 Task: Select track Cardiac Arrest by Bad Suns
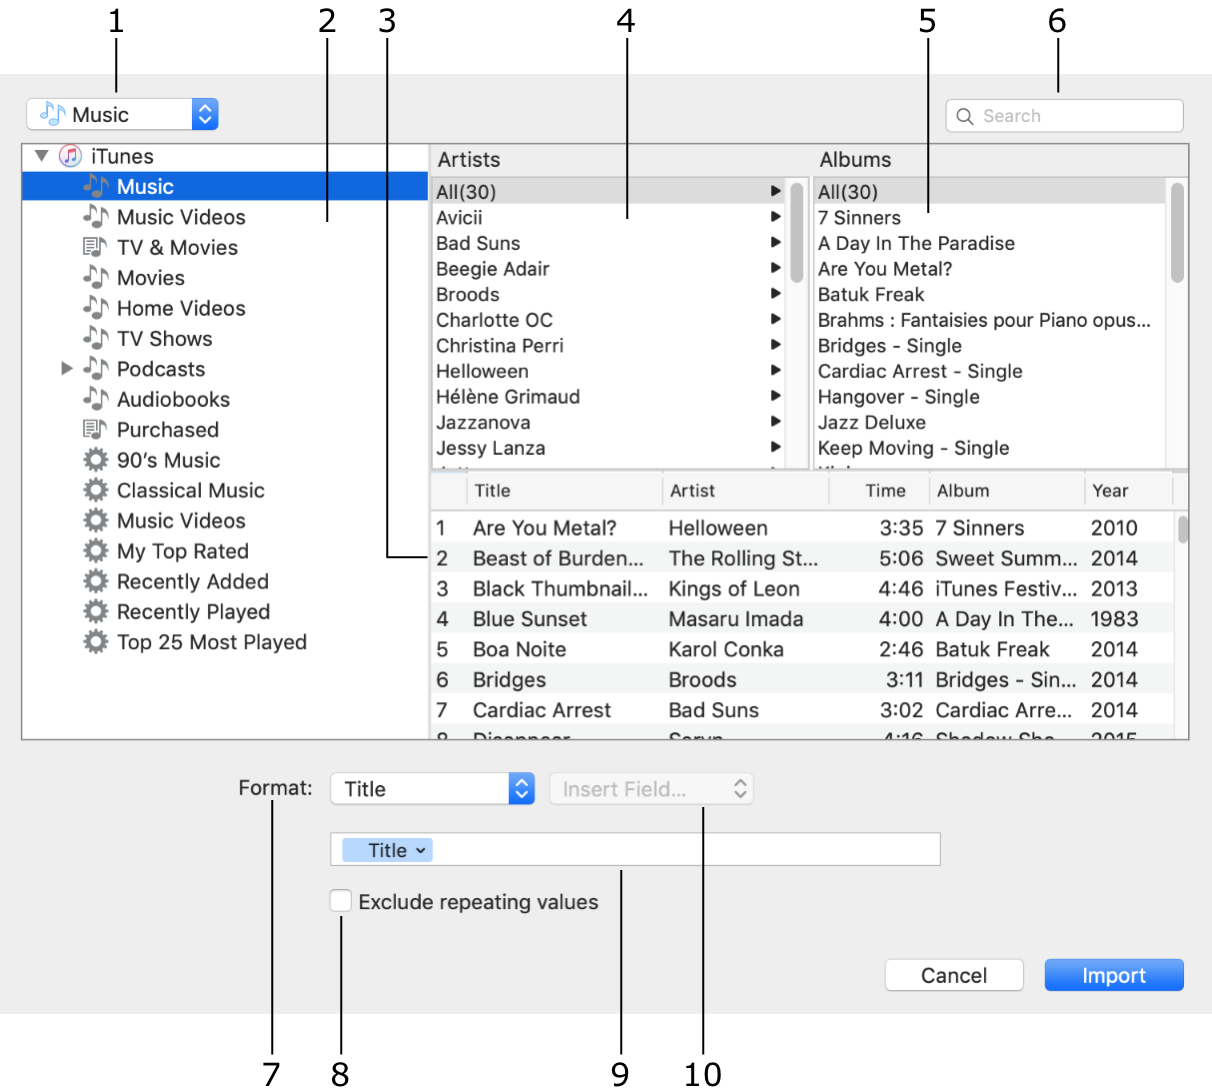tap(803, 709)
